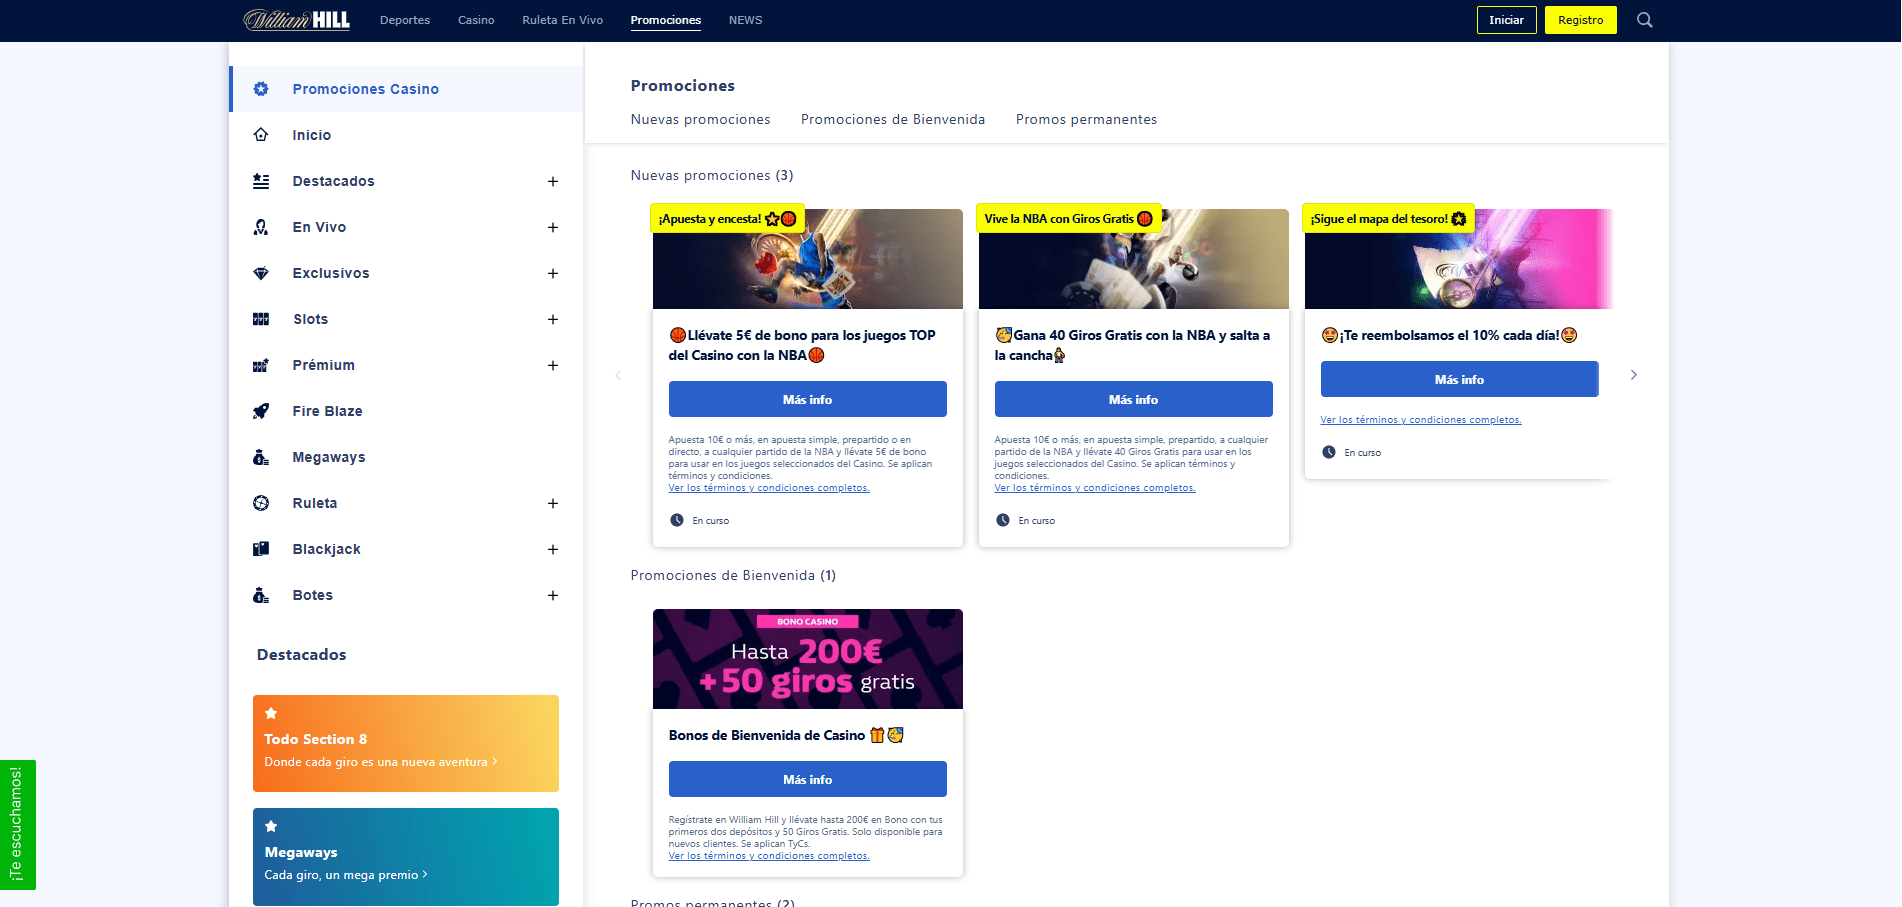
Task: Click the ¡Apuesta y encesta! promo banner image
Action: pos(807,259)
